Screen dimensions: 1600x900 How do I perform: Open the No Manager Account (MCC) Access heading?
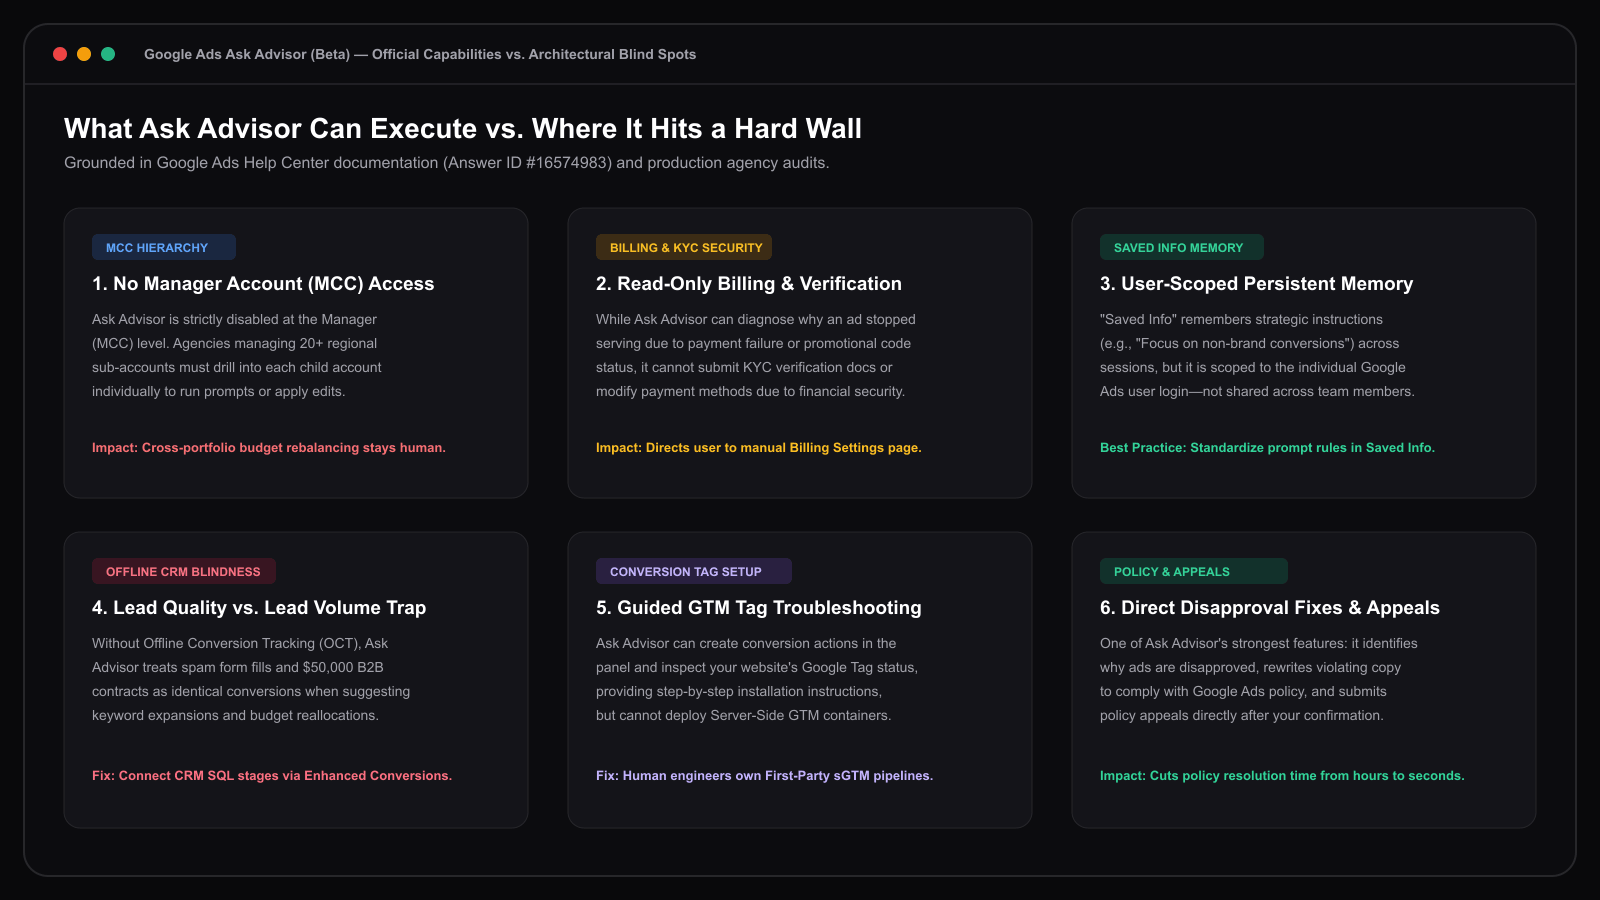click(263, 284)
